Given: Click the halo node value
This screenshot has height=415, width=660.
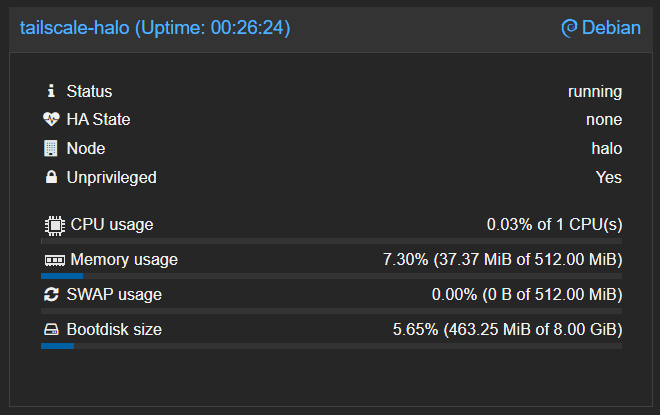Looking at the screenshot, I should 607,148.
